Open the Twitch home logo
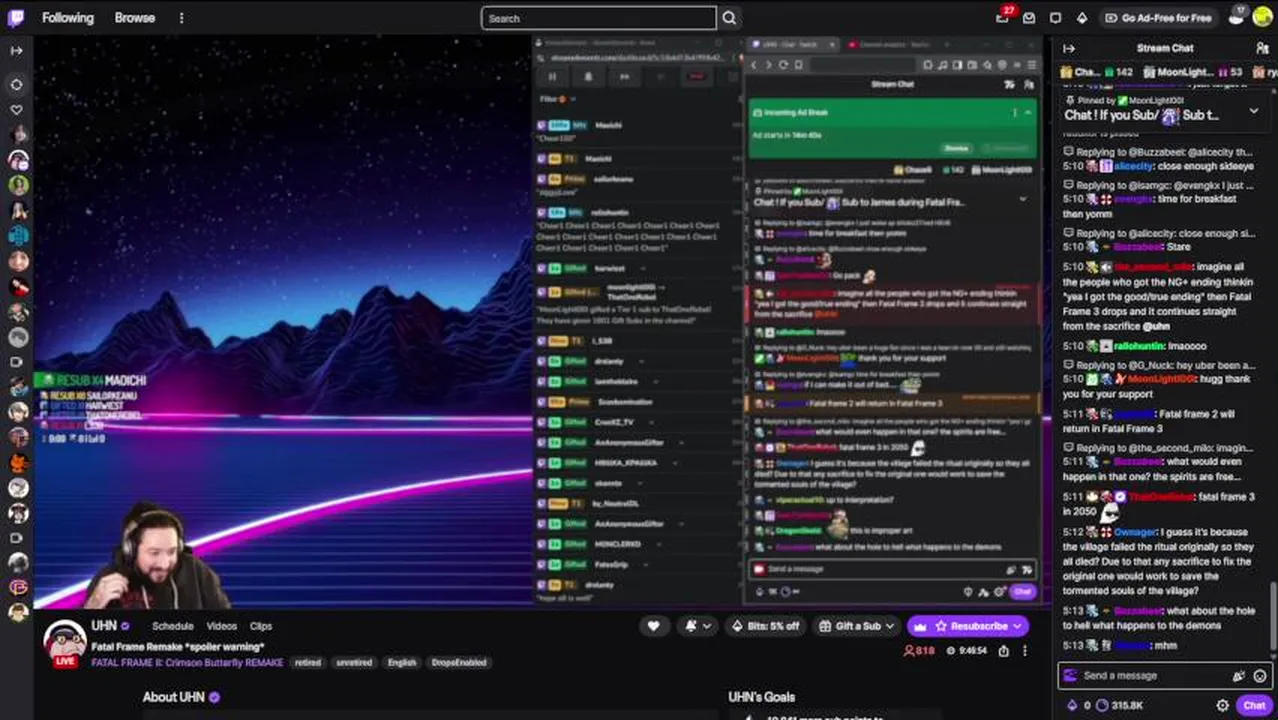Viewport: 1278px width, 720px height. (x=16, y=17)
